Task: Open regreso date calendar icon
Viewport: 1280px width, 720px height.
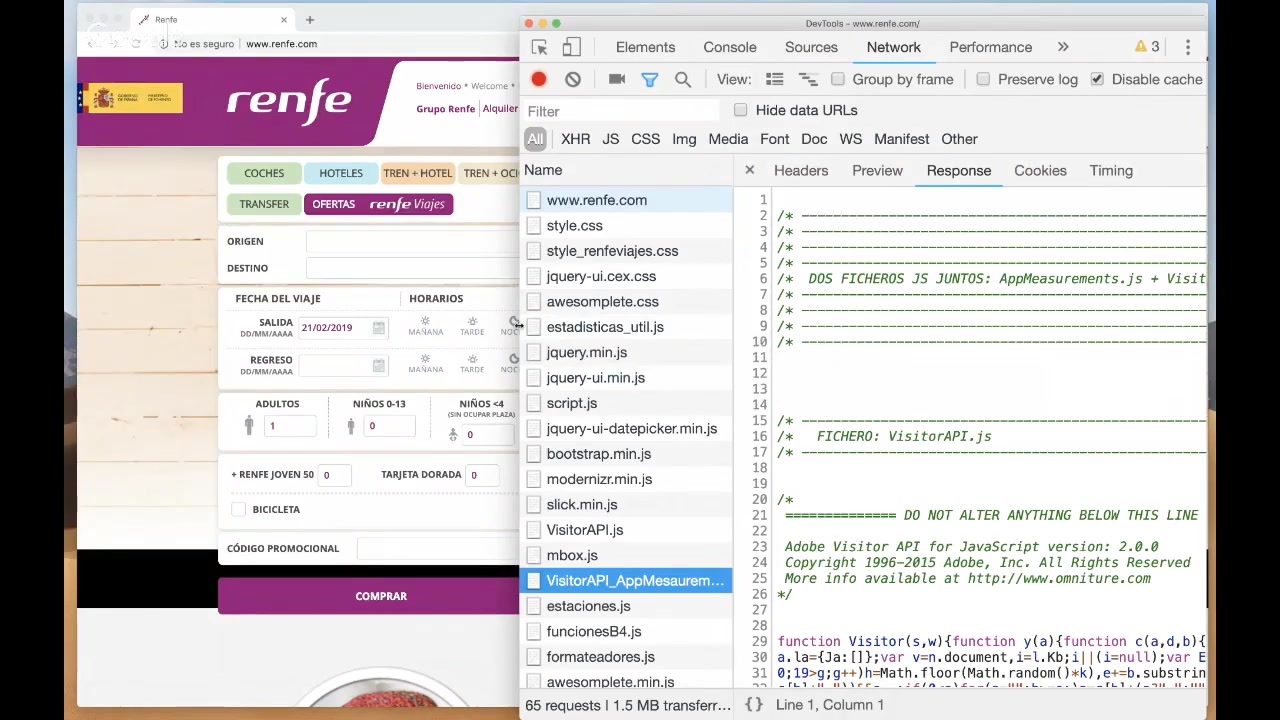Action: tap(379, 366)
